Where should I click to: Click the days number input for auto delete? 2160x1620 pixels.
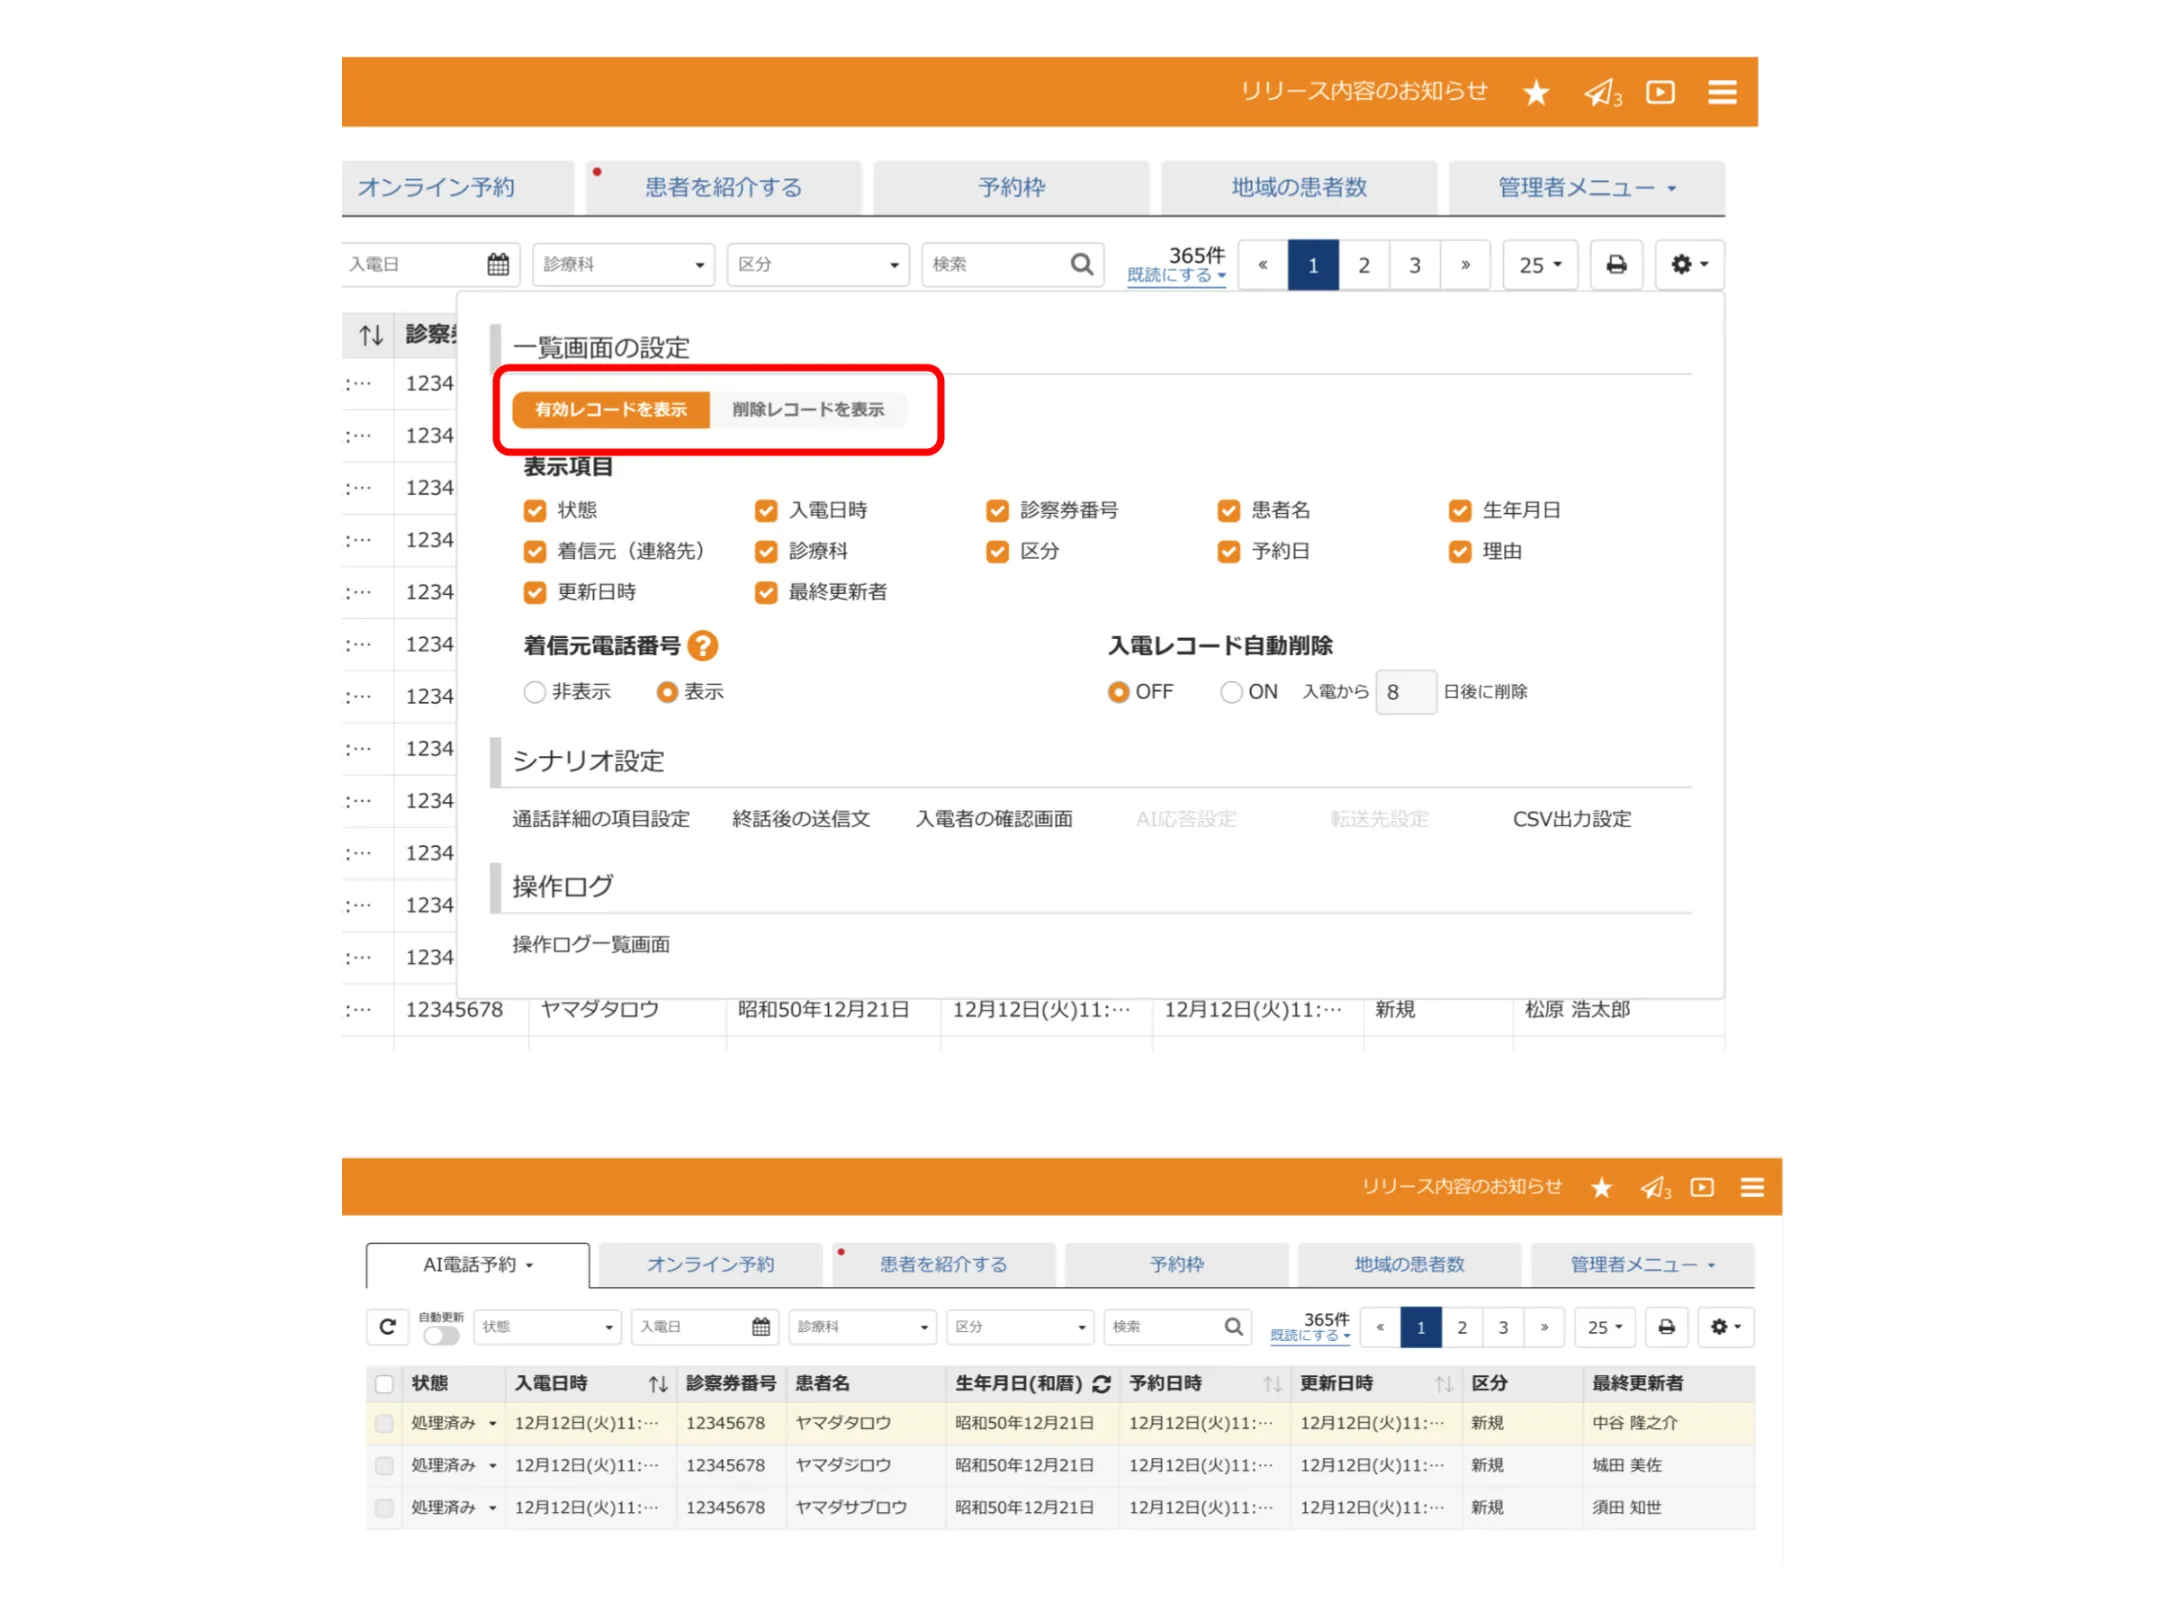pos(1405,692)
